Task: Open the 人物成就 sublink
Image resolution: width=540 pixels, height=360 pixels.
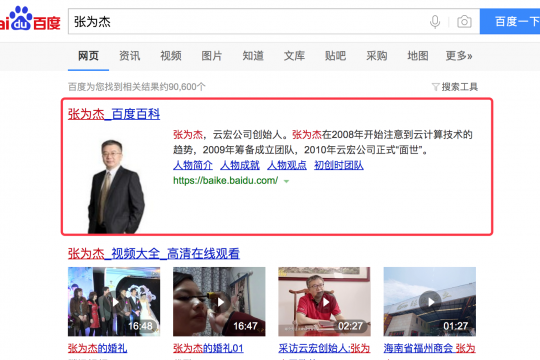Action: point(240,165)
